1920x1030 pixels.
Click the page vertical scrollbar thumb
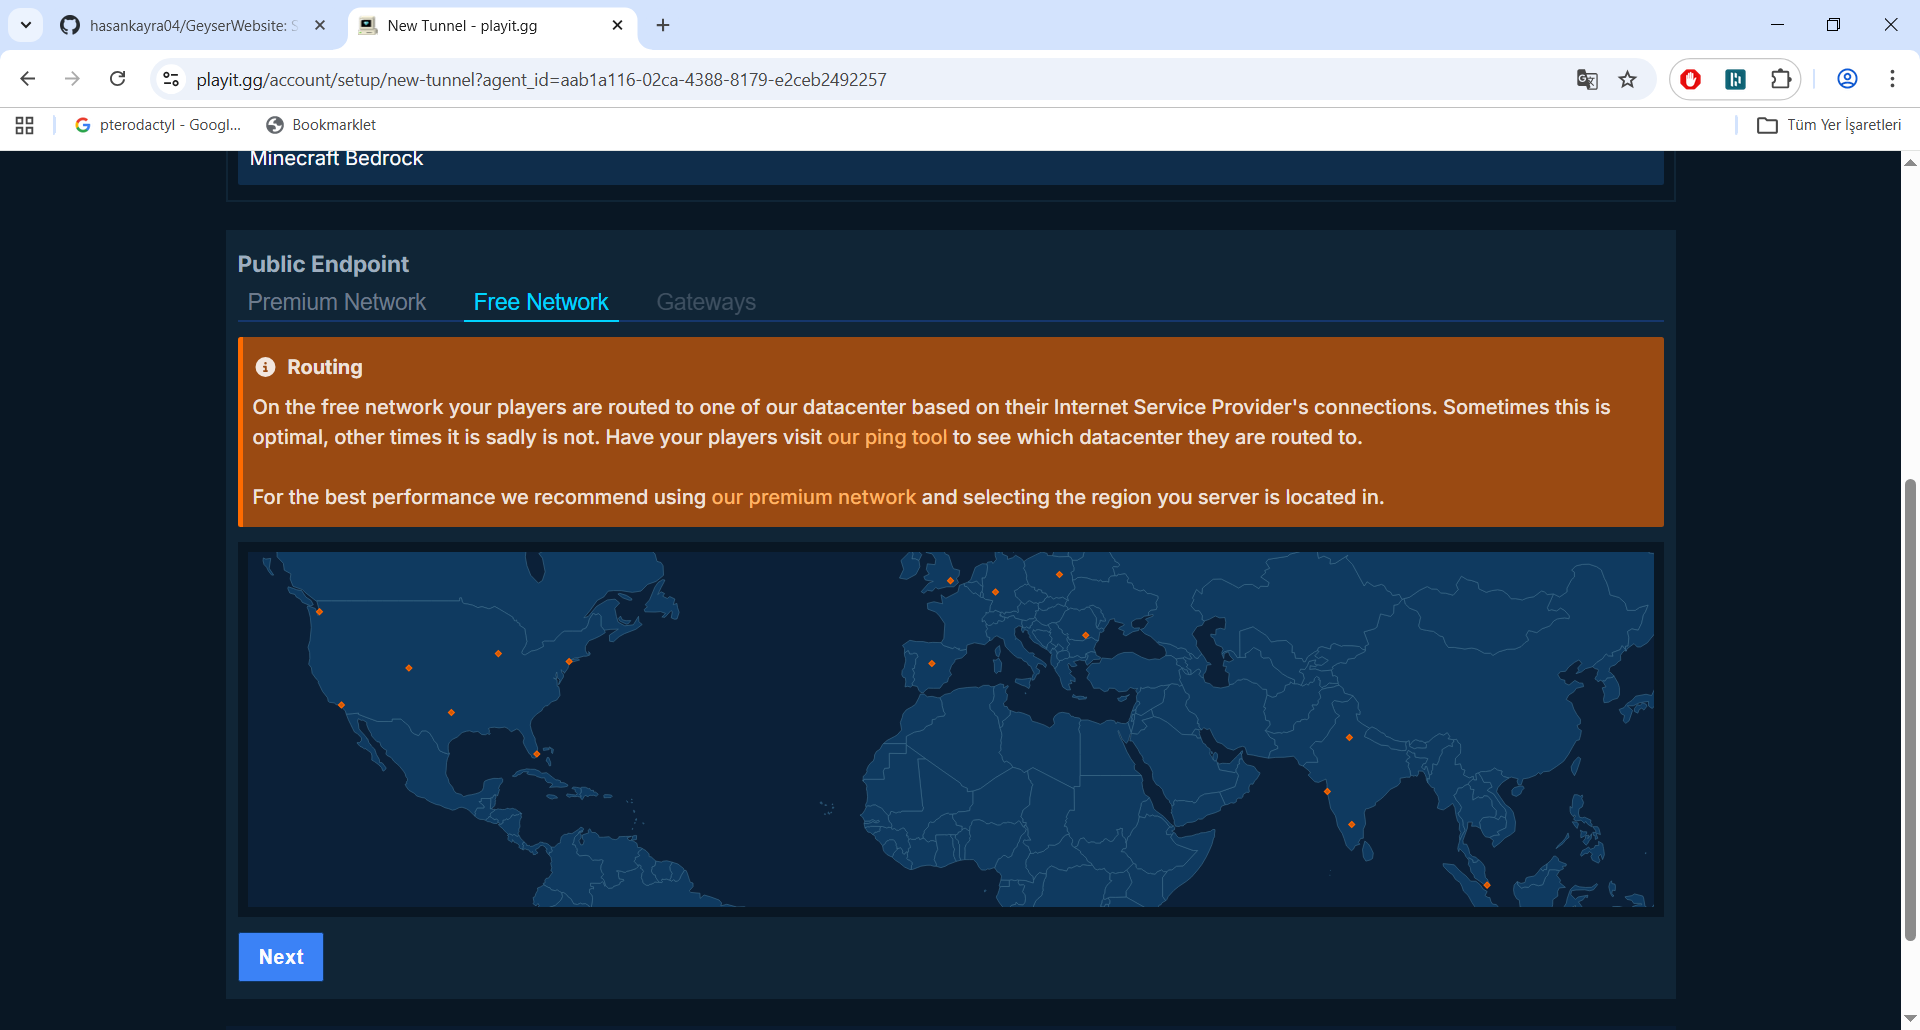coord(1910,710)
